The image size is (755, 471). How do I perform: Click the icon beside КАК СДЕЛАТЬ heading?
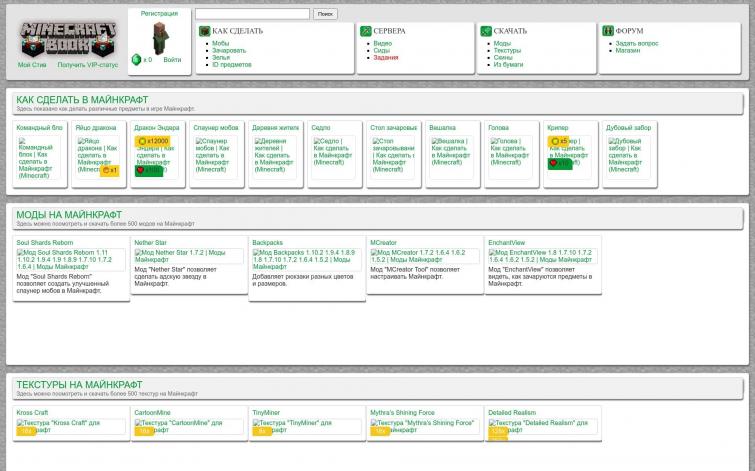coord(205,31)
